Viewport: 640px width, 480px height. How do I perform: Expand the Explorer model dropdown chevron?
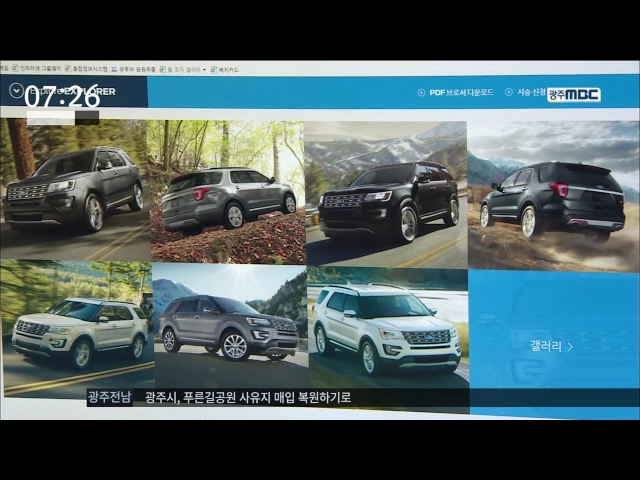point(16,91)
